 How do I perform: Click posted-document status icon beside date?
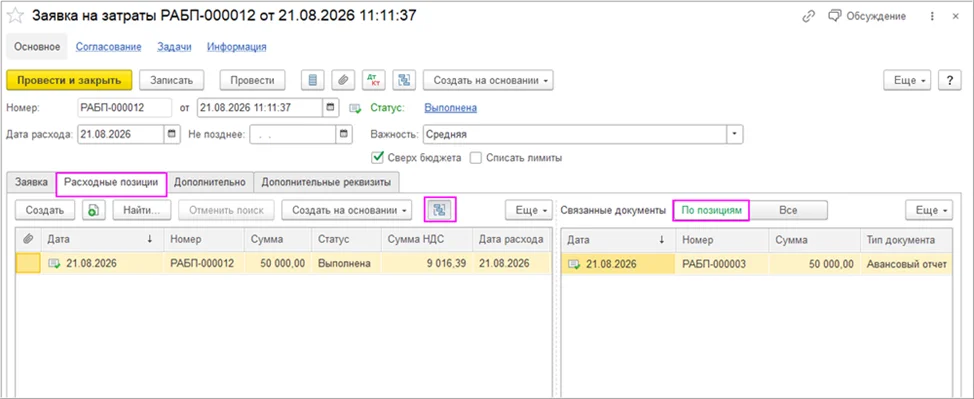tap(355, 108)
